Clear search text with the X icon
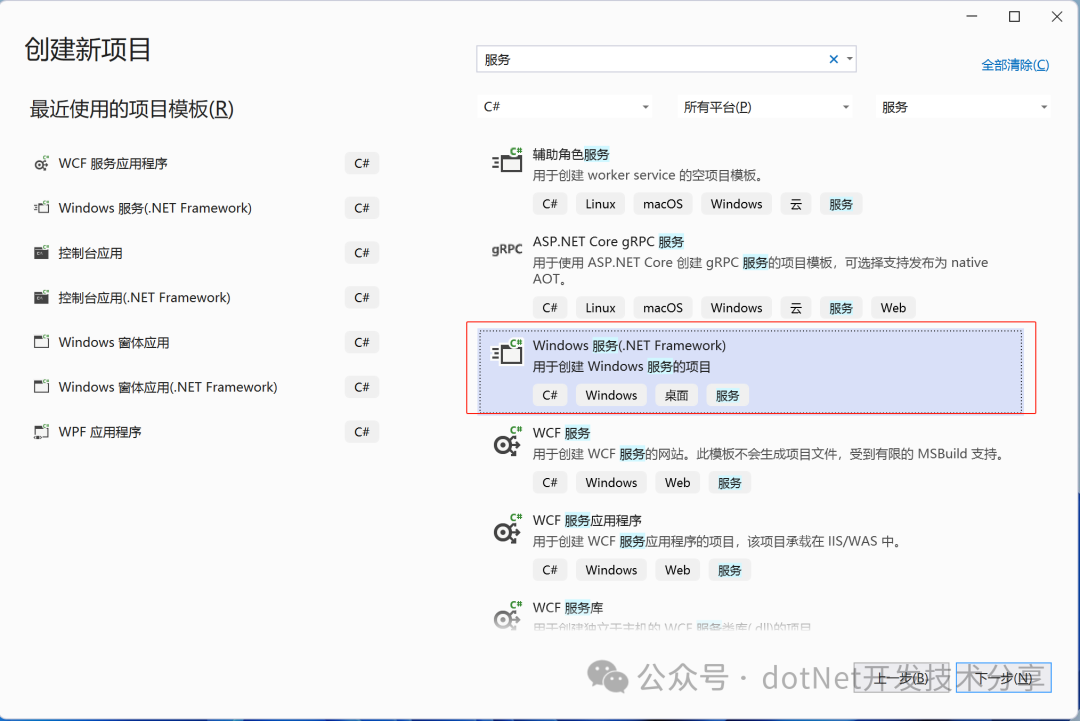1080x721 pixels. click(833, 60)
